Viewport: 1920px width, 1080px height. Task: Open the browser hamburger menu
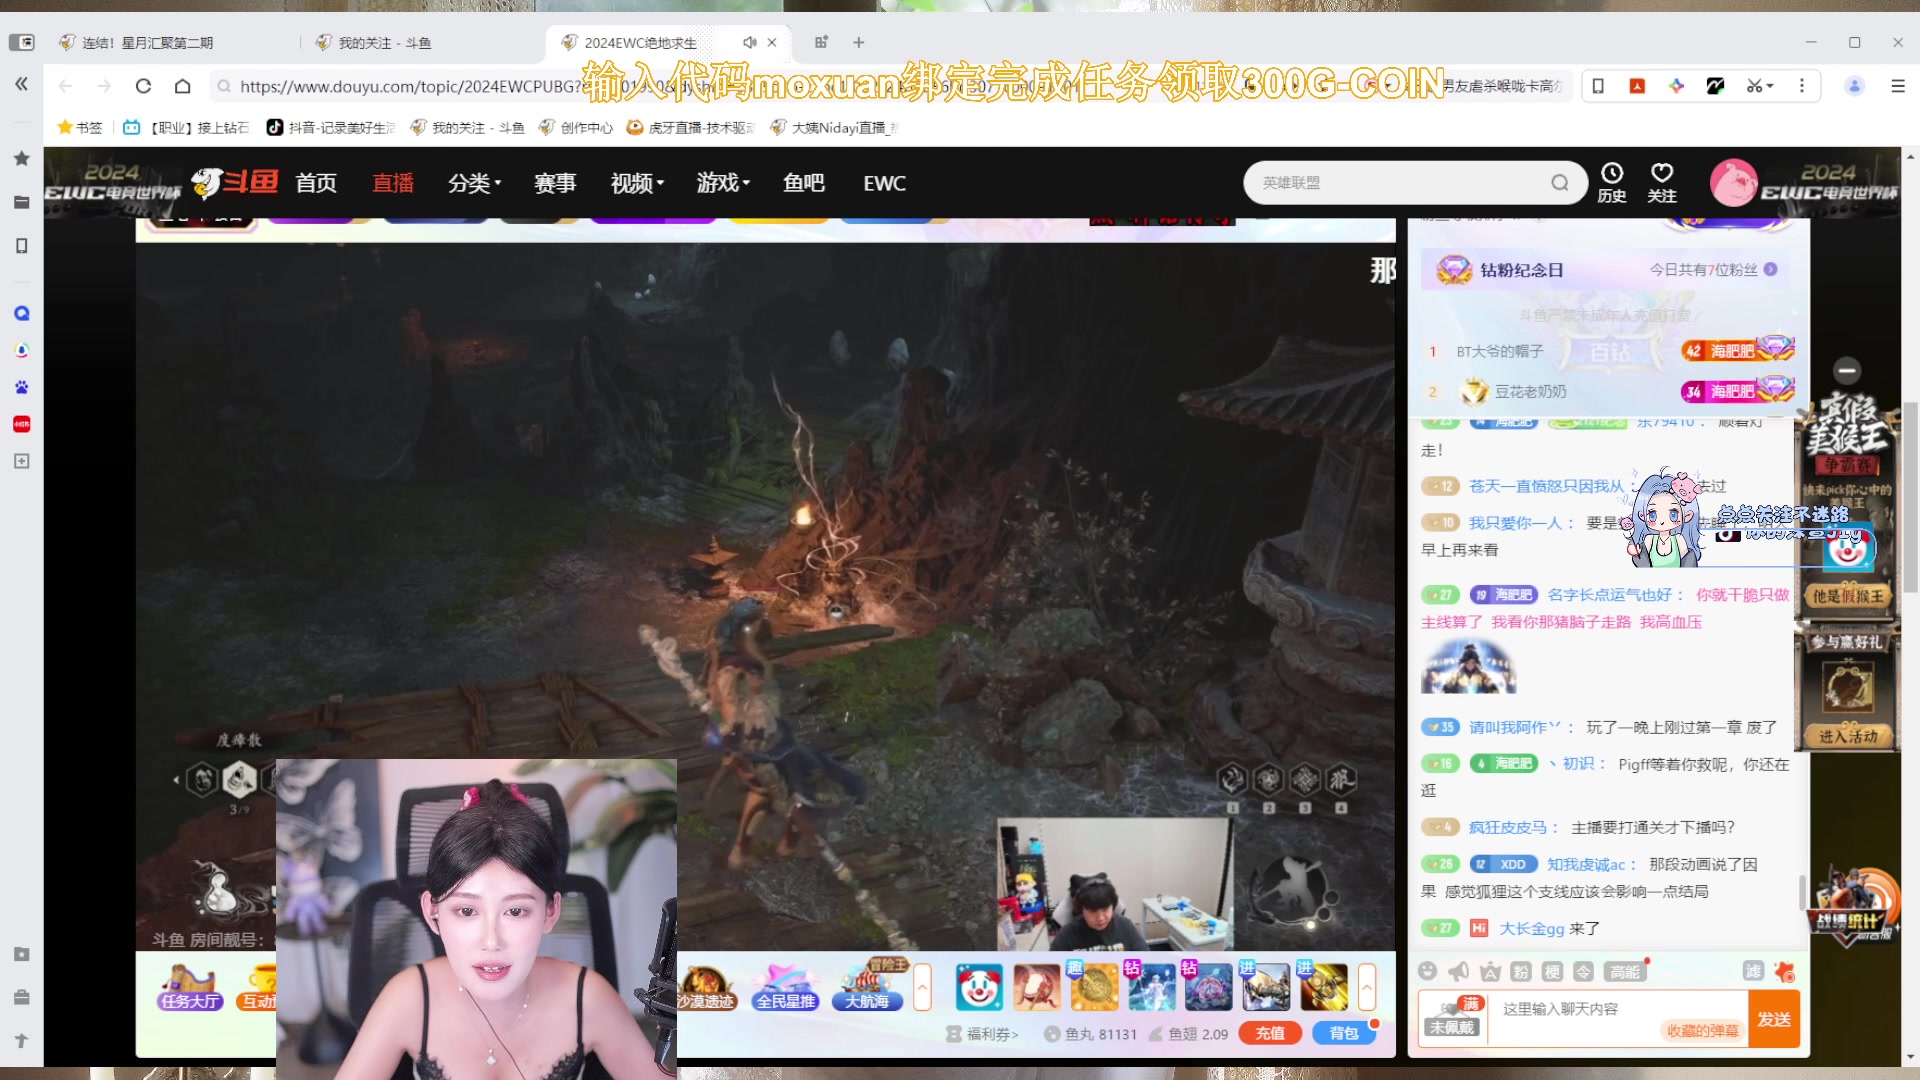(x=1898, y=86)
